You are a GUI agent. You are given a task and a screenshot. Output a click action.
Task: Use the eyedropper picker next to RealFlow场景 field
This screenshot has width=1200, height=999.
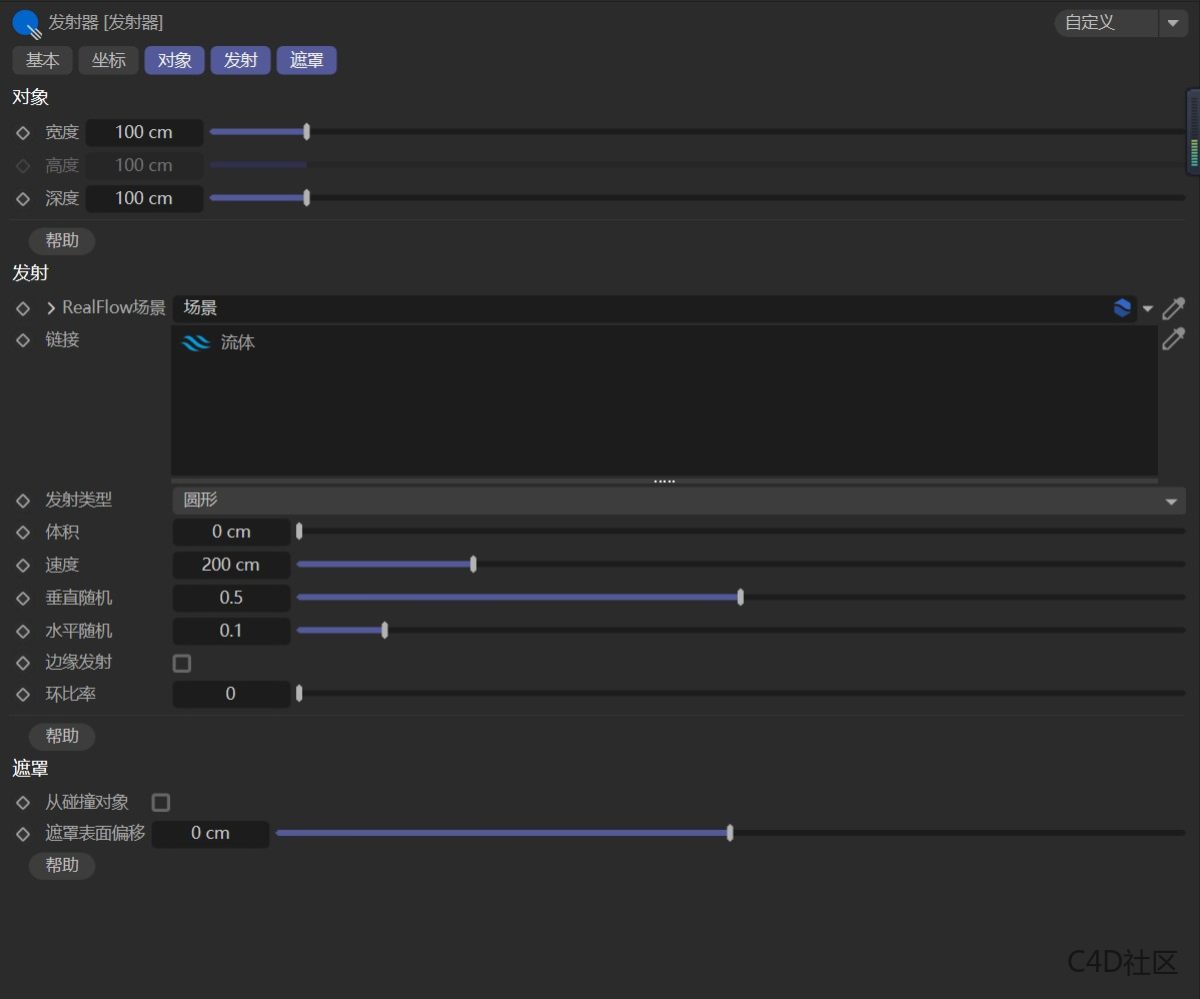pyautogui.click(x=1172, y=307)
